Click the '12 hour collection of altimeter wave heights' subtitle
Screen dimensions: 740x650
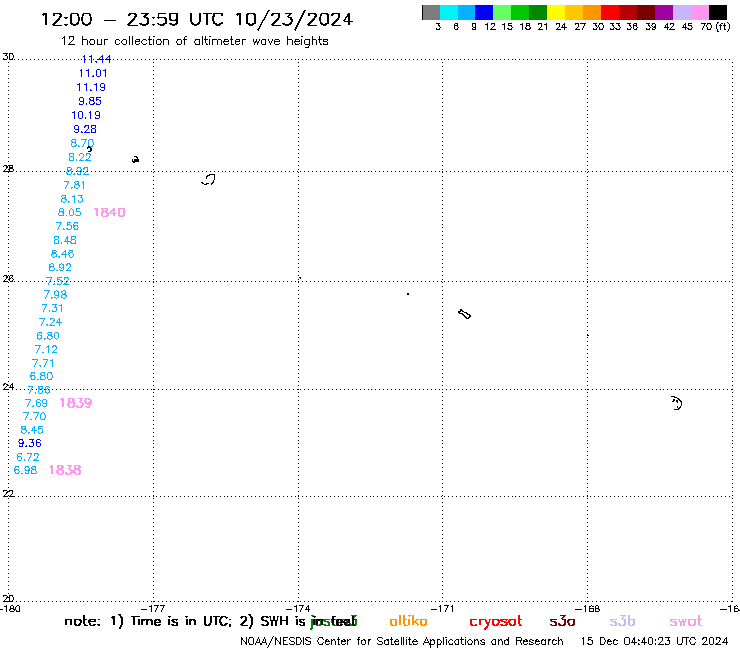[x=194, y=41]
